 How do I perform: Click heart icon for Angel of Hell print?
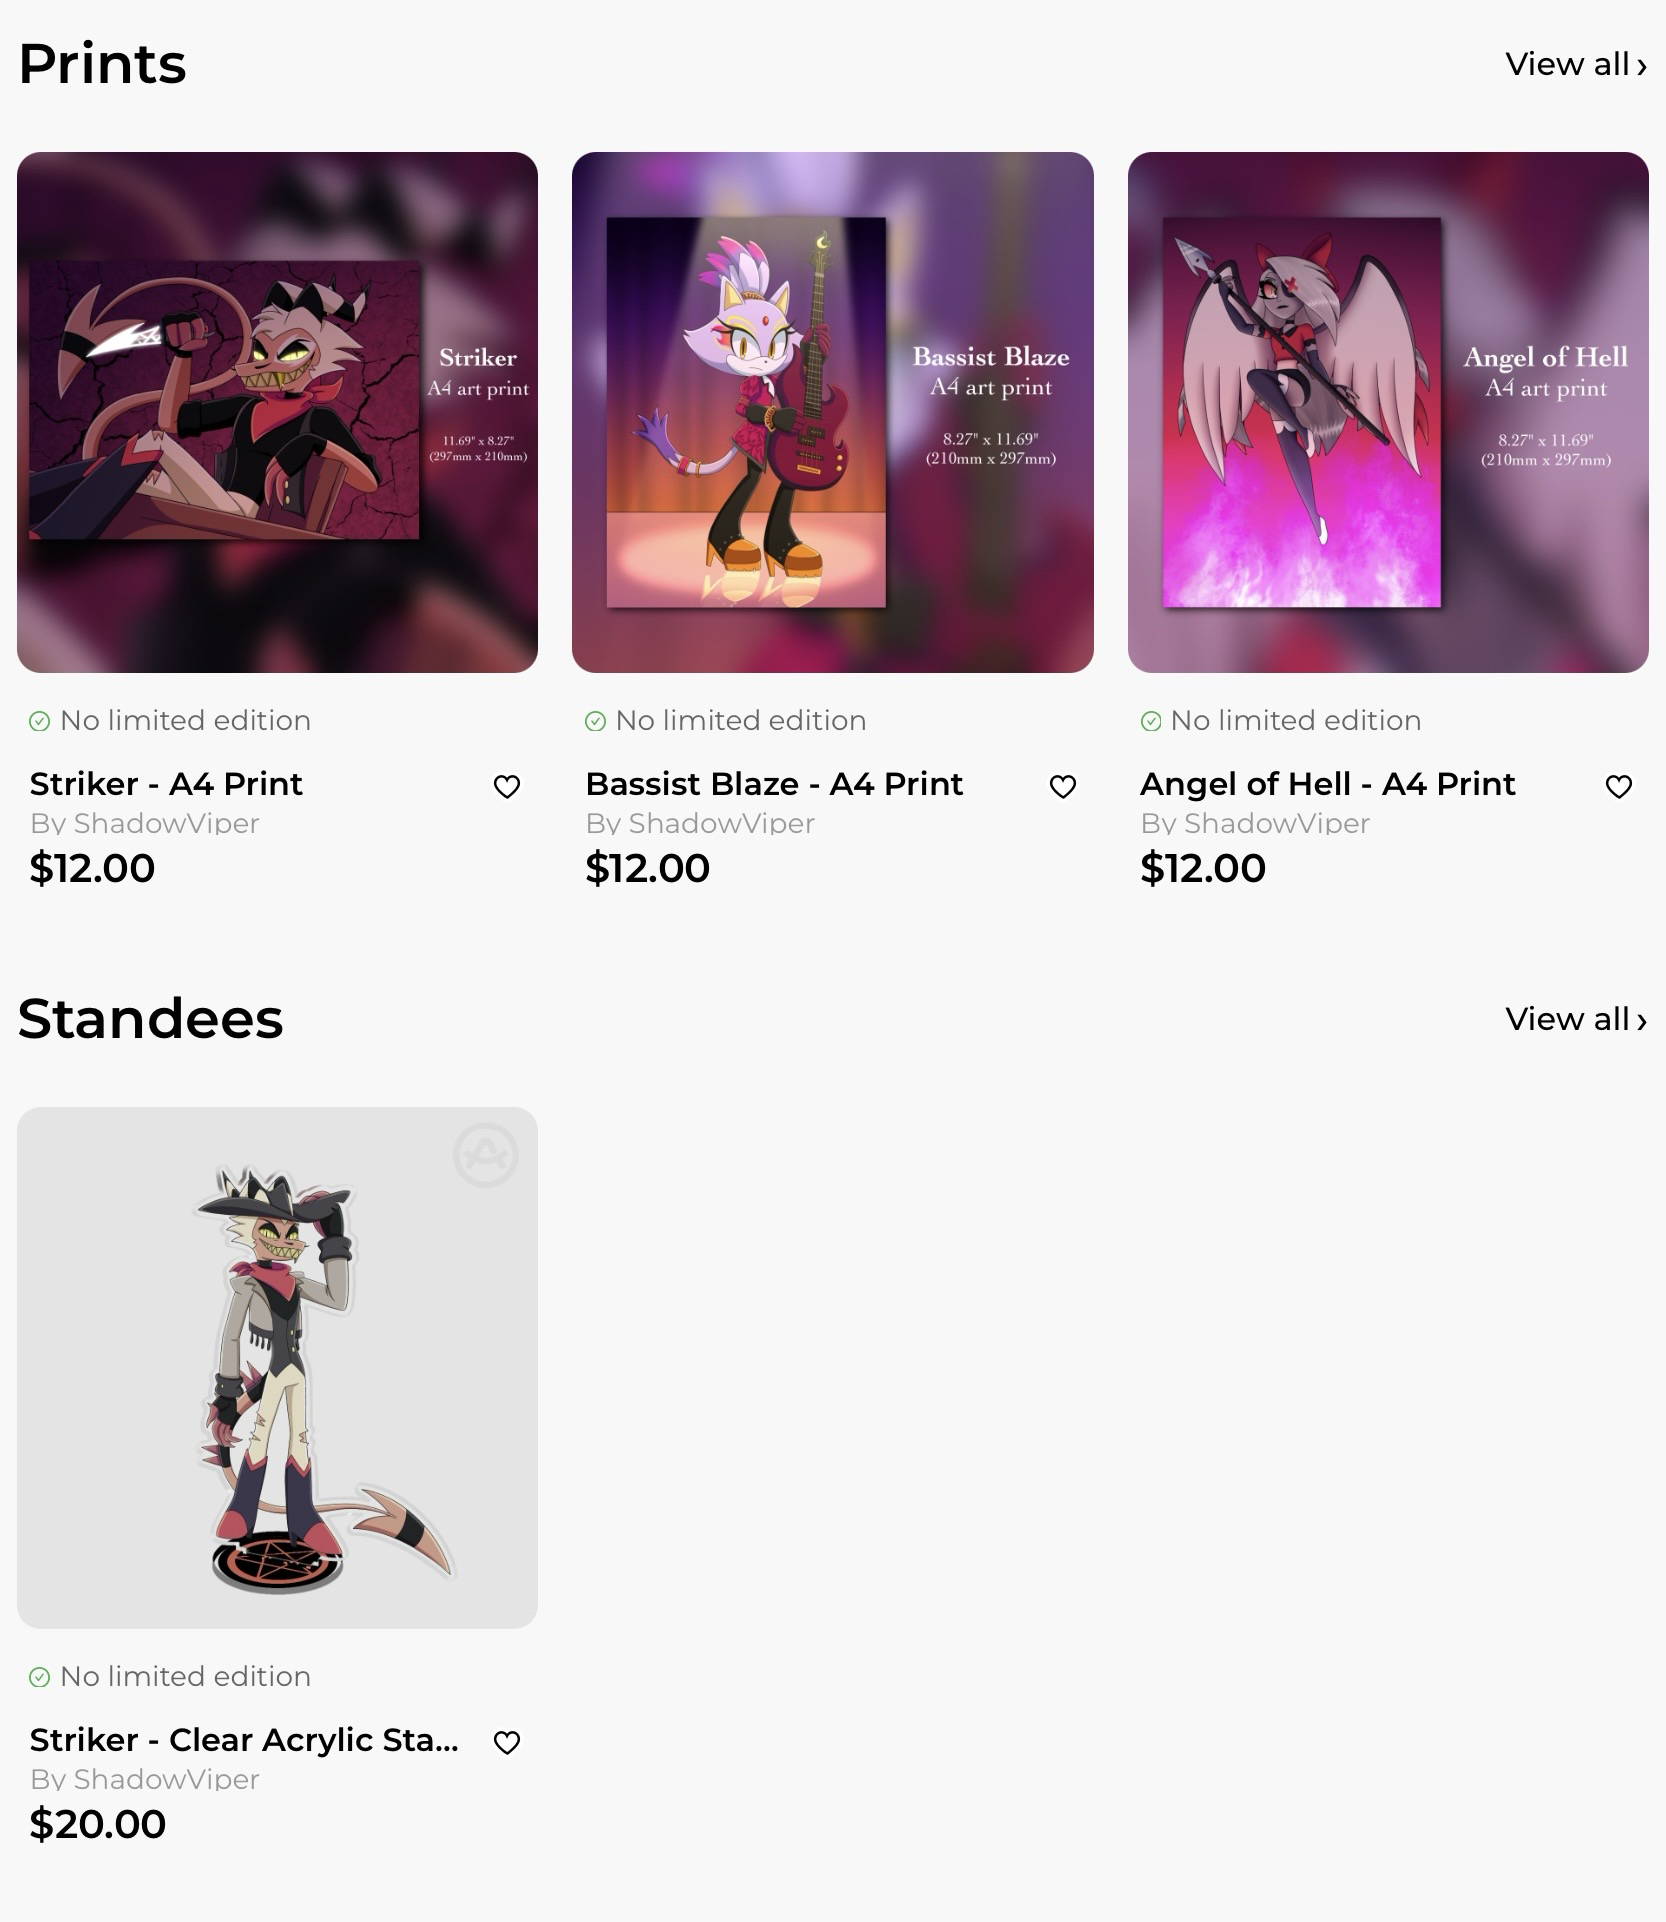tap(1618, 787)
